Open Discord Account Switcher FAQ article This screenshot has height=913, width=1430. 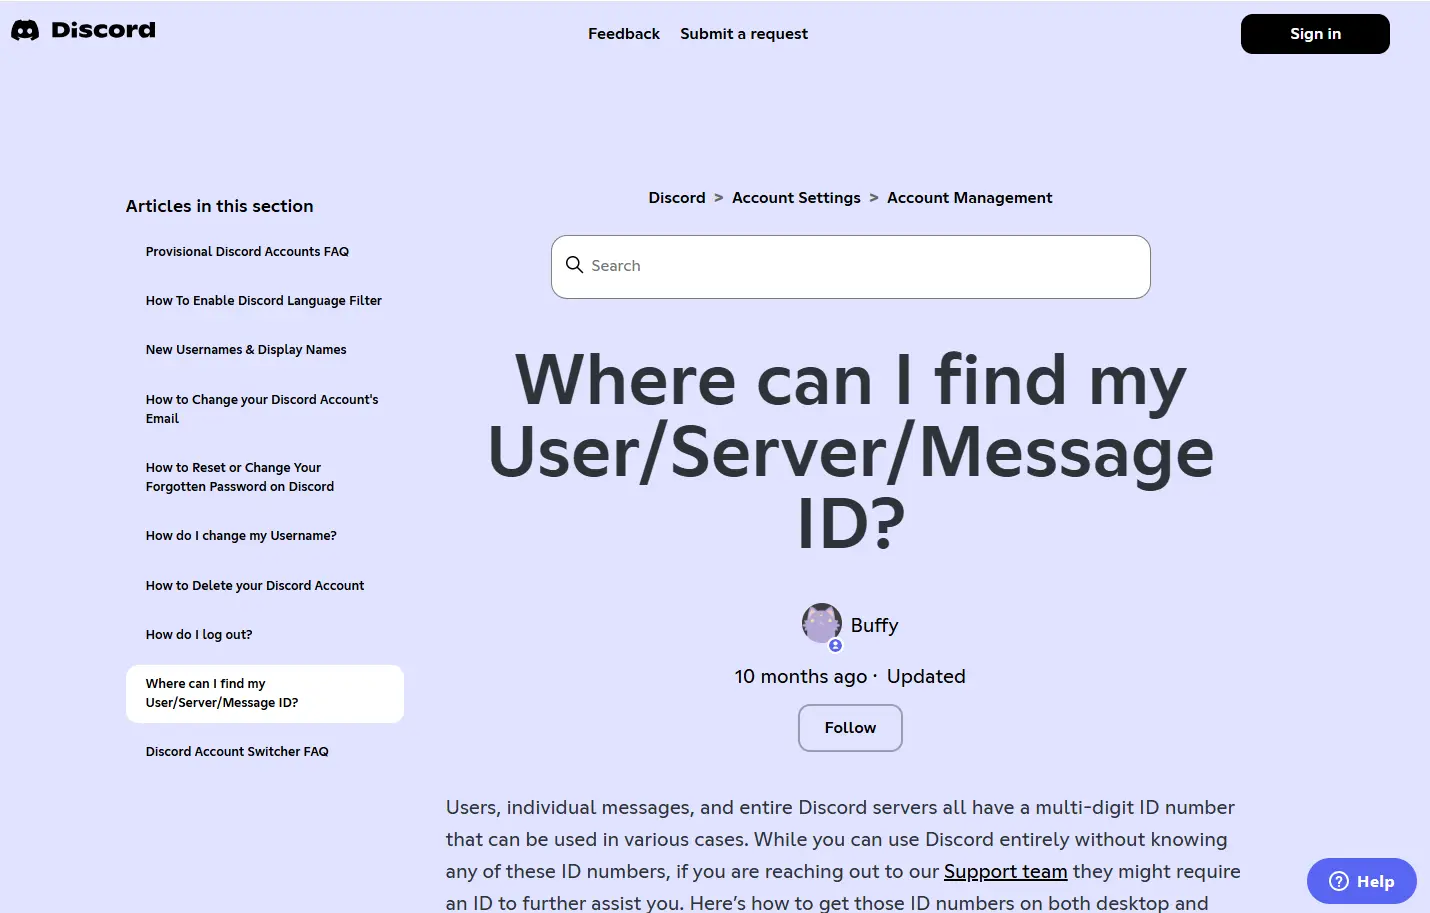(237, 752)
